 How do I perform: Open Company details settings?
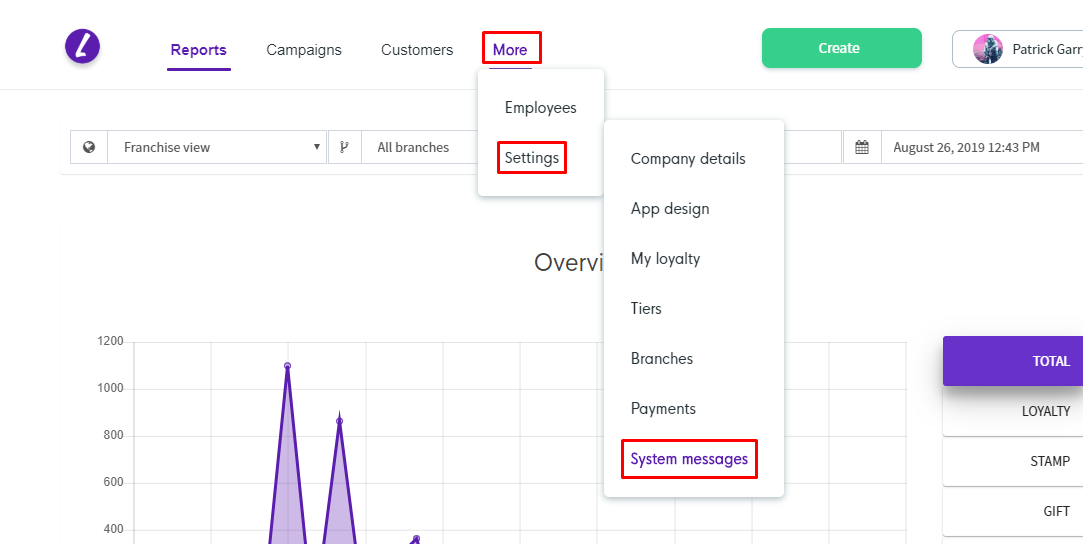[688, 159]
